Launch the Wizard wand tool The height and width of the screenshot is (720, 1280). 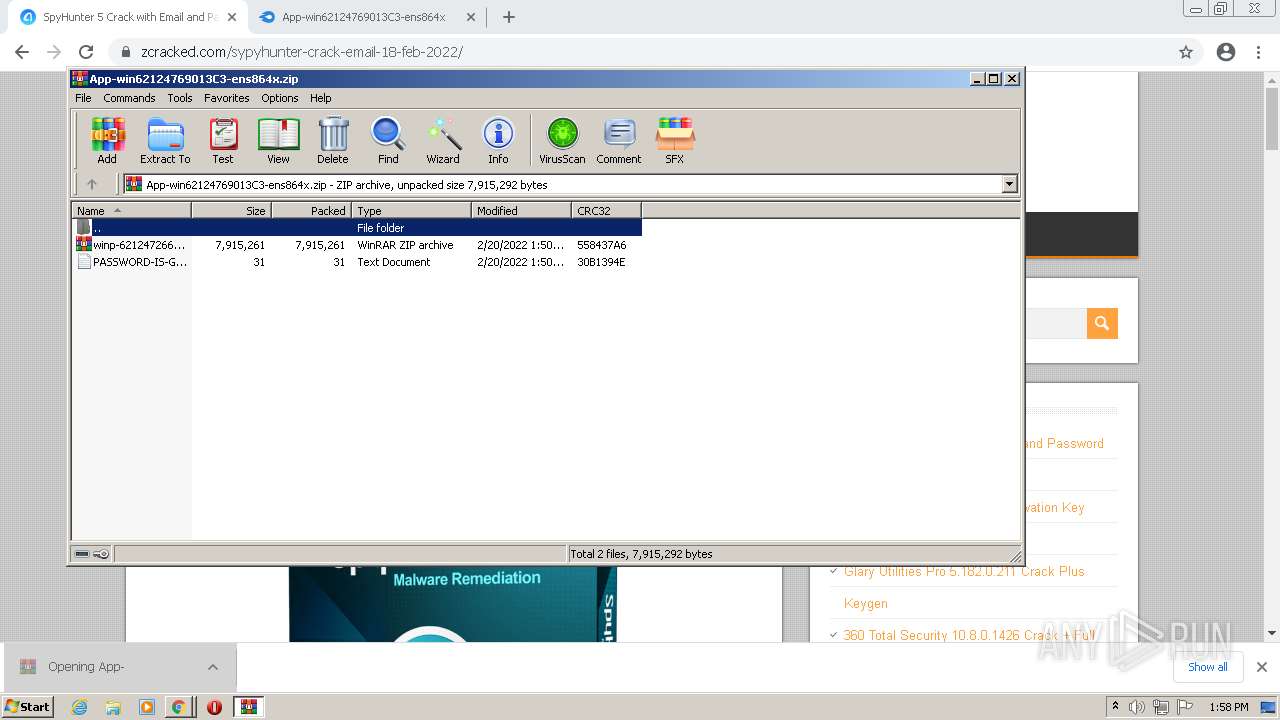pos(443,140)
